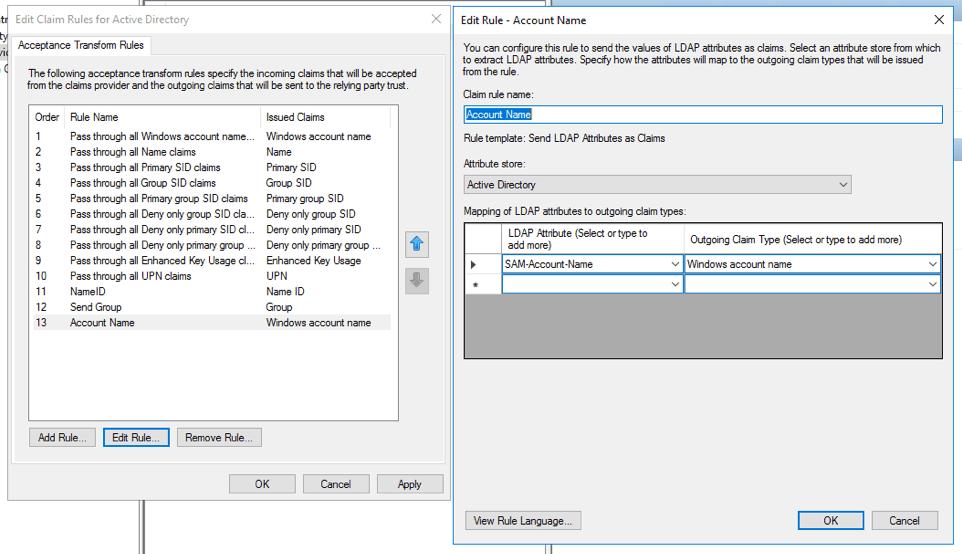Expand SAM-Account-Name LDAP attribute dropdown
The image size is (962, 554).
(675, 264)
